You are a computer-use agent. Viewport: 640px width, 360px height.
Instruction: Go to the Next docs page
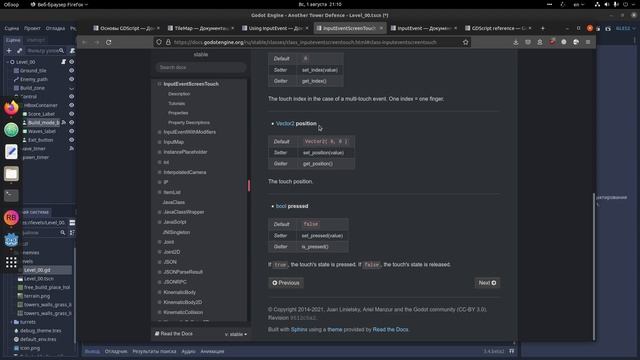tap(487, 282)
